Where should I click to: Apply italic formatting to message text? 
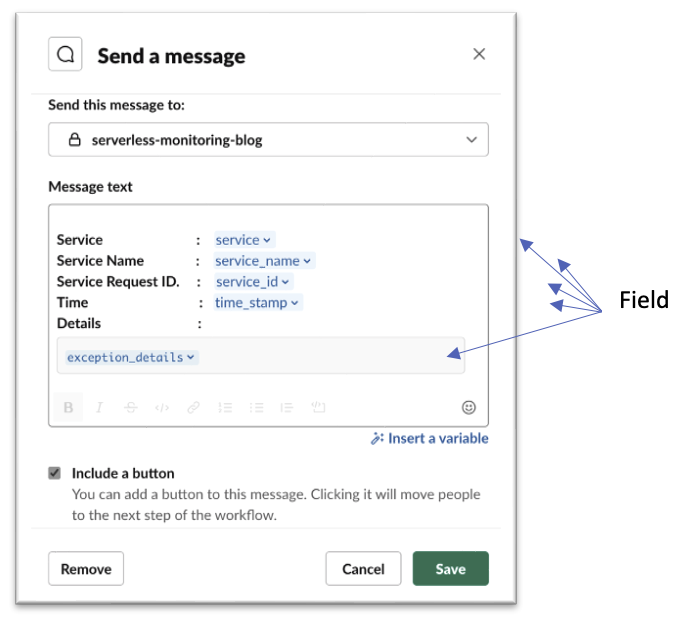coord(99,408)
